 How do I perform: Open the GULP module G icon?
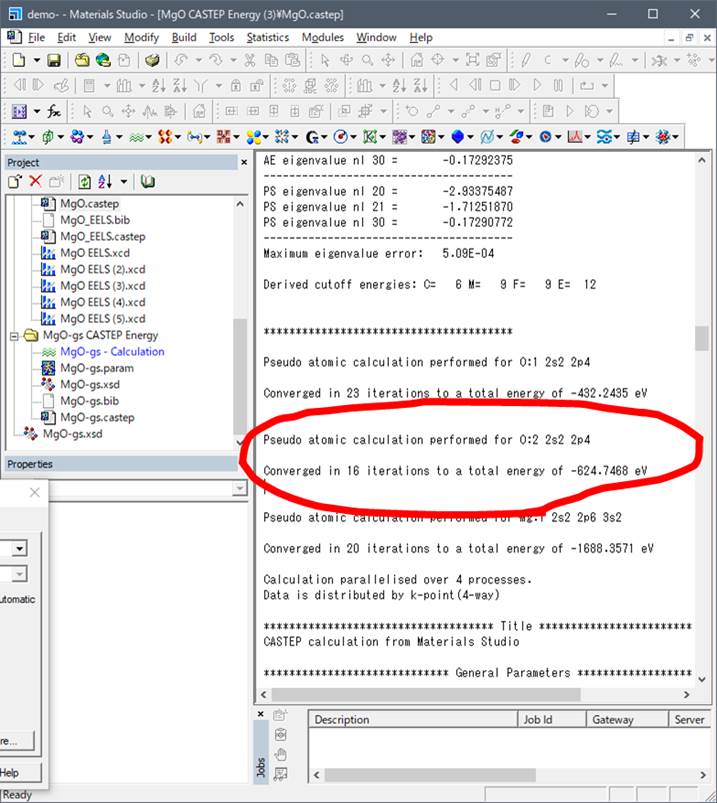pyautogui.click(x=312, y=137)
